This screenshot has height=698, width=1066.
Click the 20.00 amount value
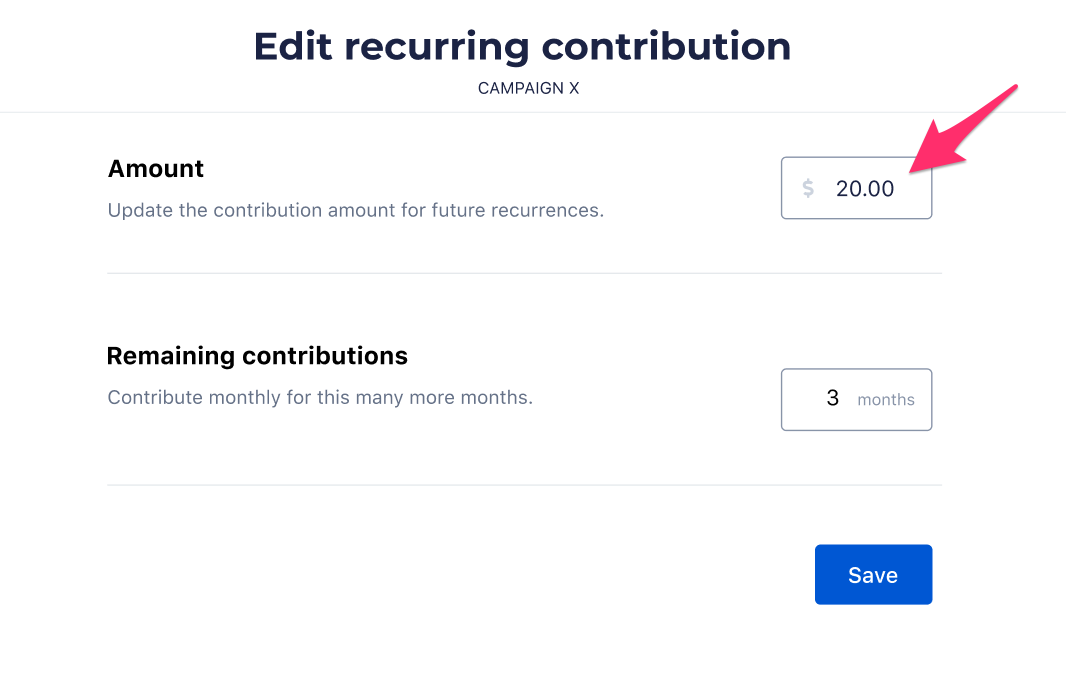tap(865, 188)
